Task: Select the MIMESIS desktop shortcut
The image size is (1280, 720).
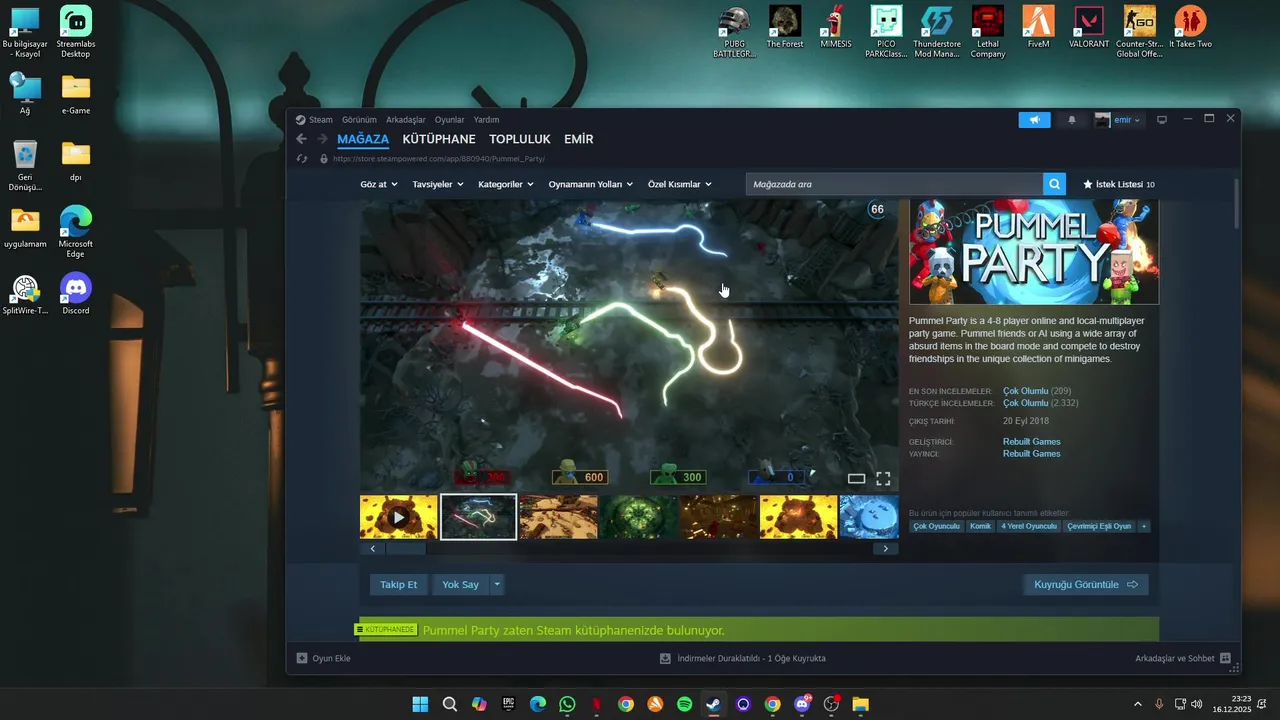Action: 836,27
